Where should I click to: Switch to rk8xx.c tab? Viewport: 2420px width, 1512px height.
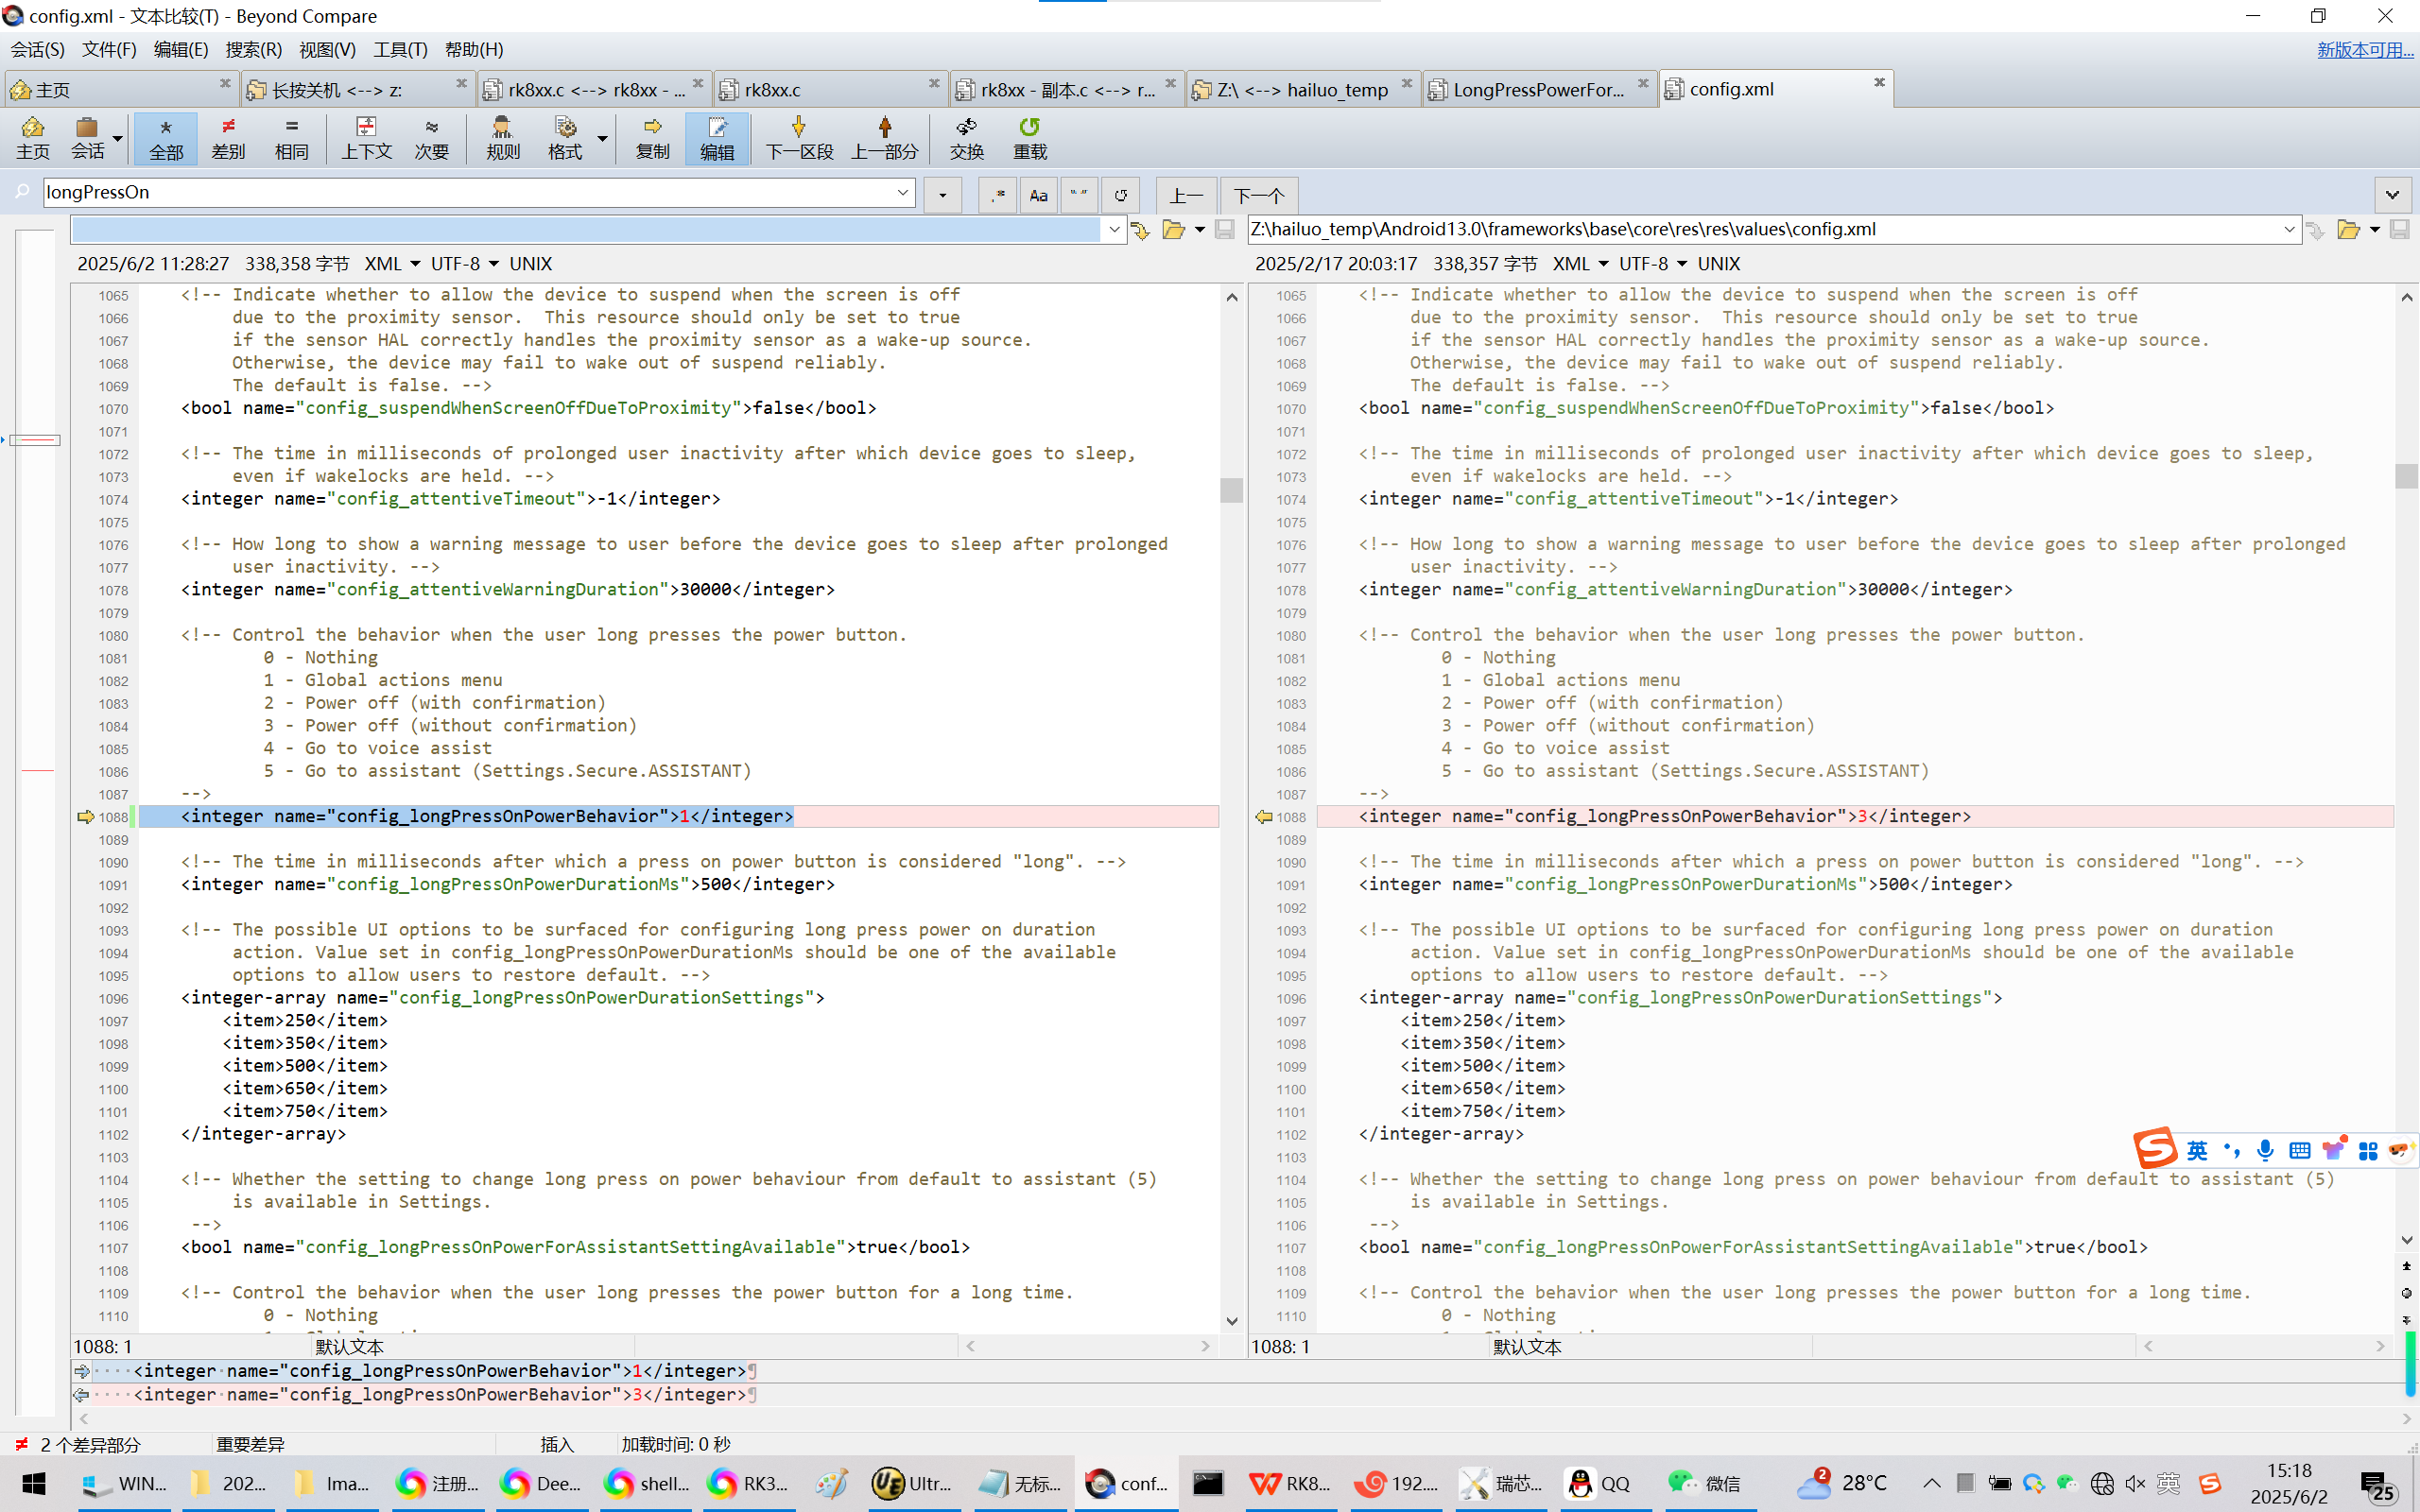point(772,90)
